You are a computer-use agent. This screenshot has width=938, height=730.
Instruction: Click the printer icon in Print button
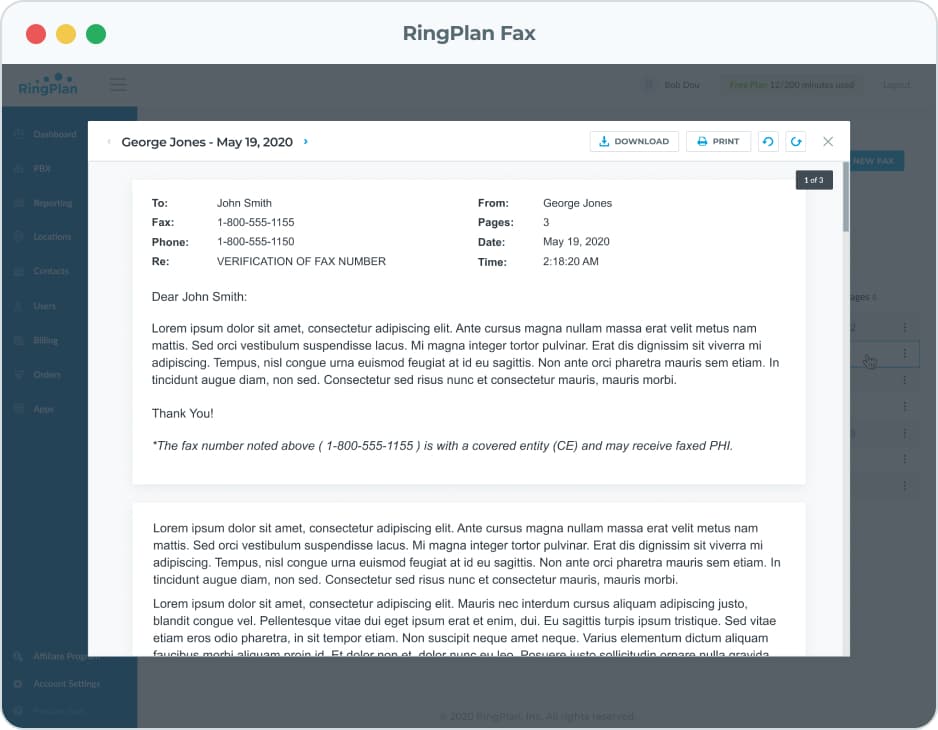coord(702,141)
